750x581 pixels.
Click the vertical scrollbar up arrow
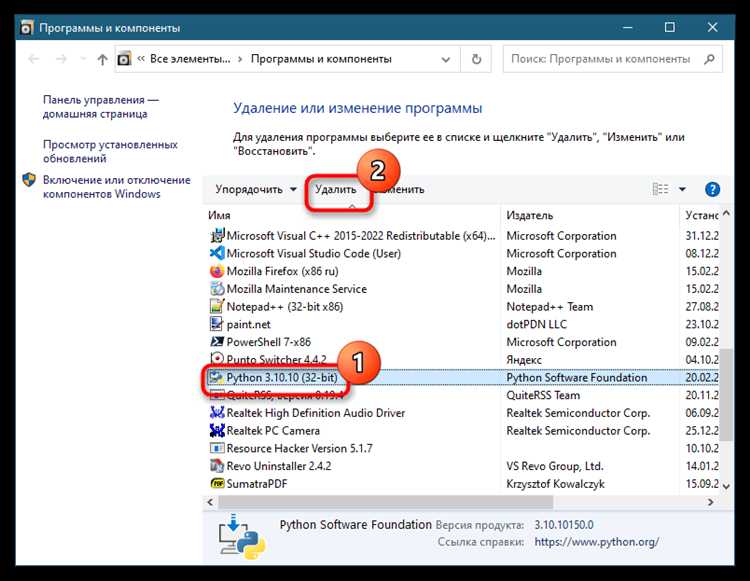coord(726,213)
